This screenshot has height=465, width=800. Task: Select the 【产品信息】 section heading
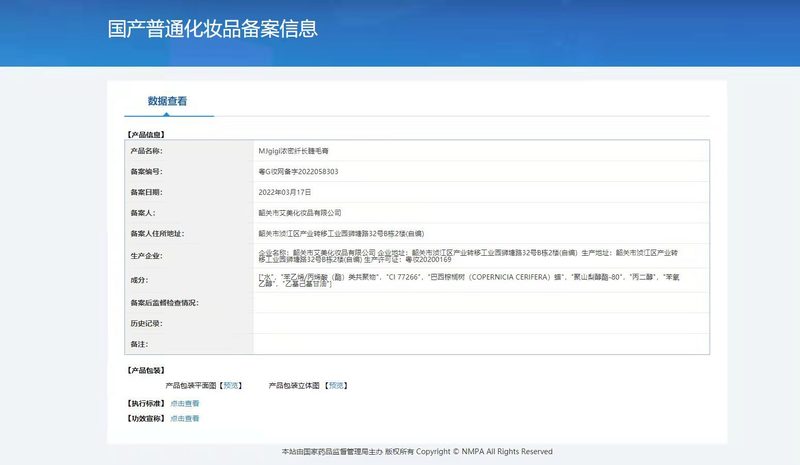(x=146, y=135)
